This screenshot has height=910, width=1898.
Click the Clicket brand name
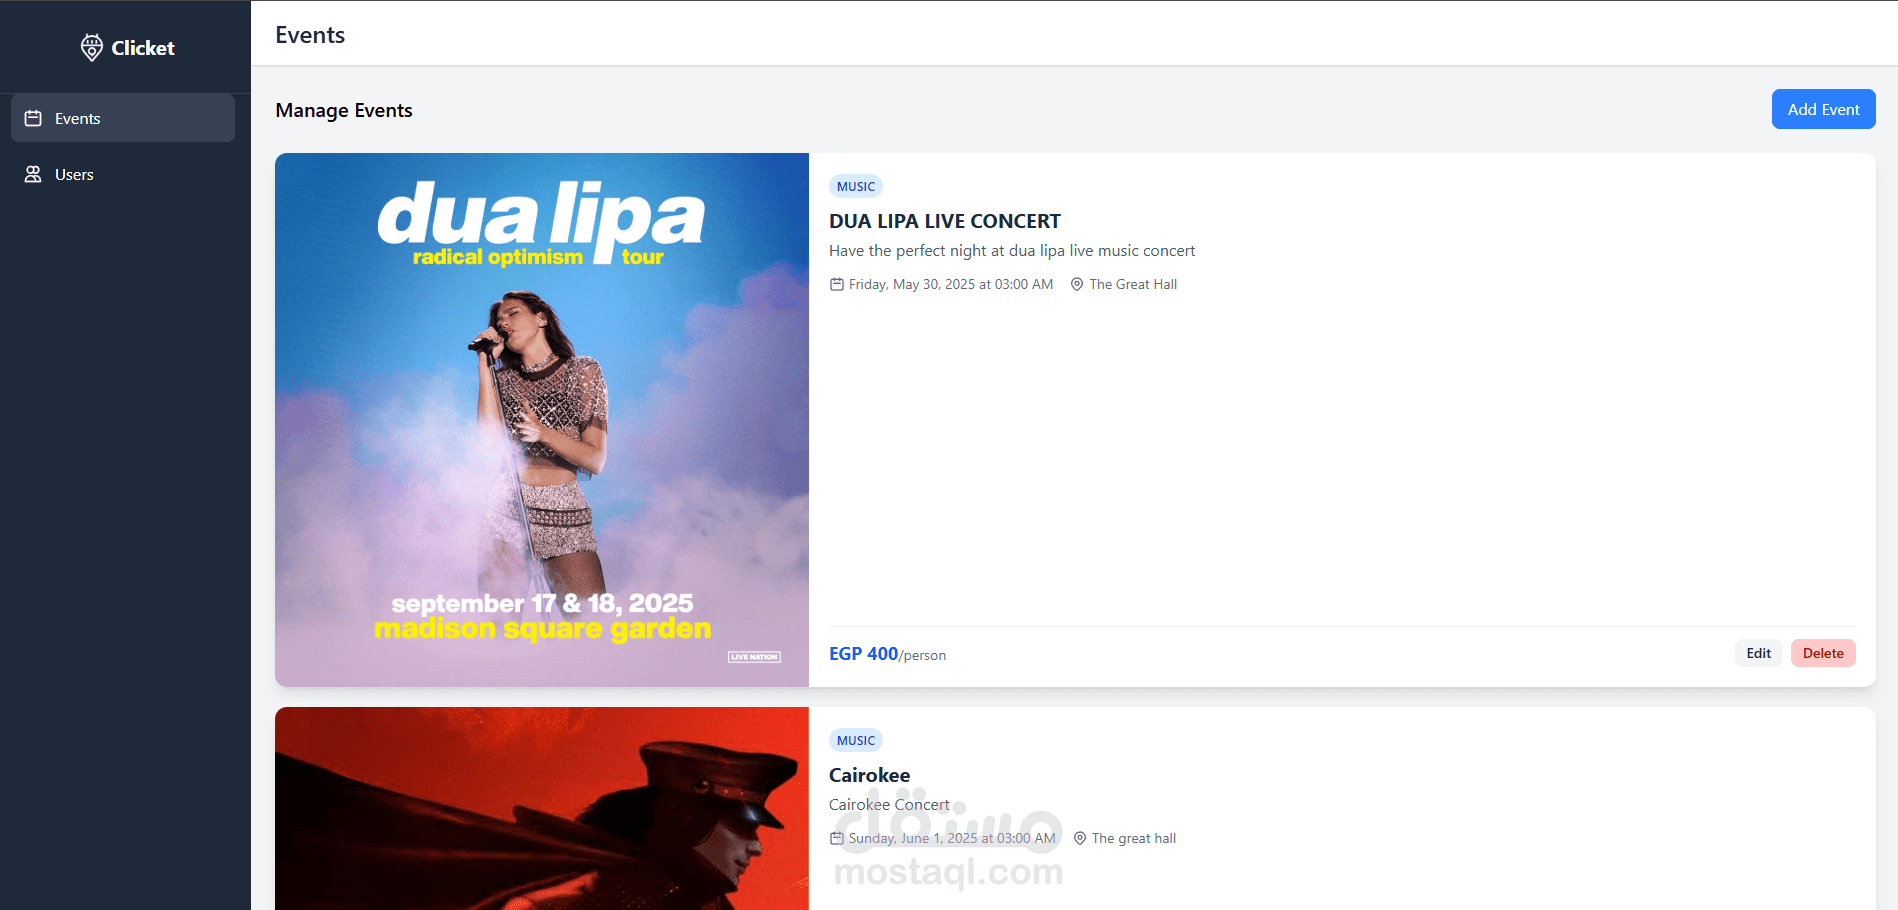click(143, 48)
